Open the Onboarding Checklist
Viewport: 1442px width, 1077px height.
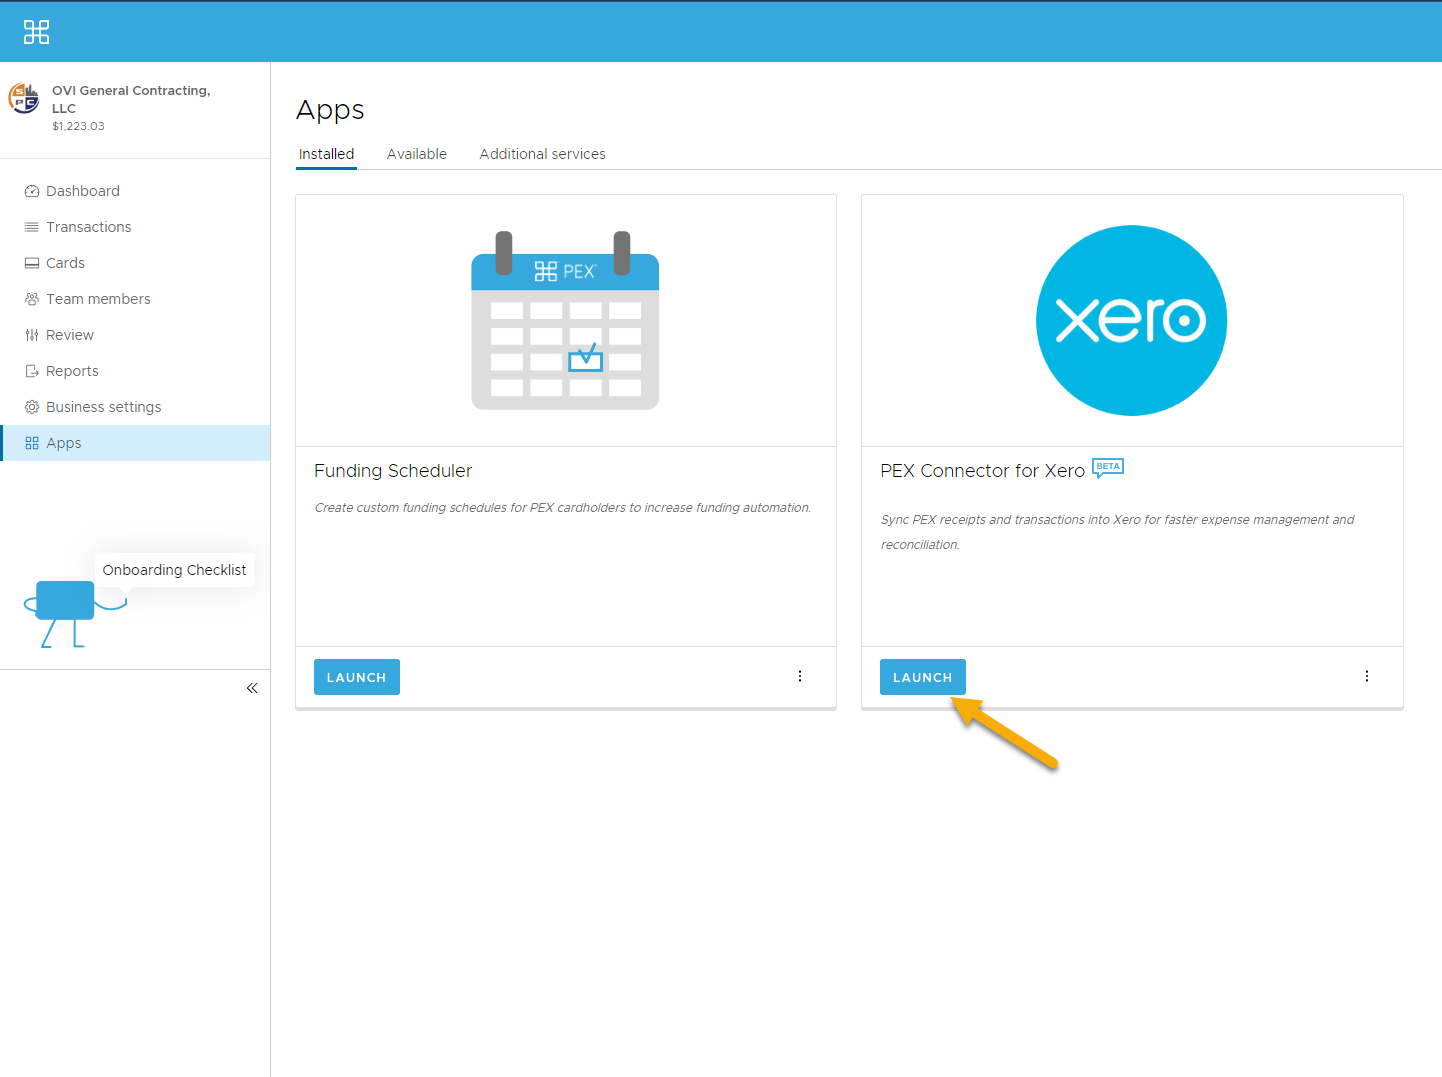(x=174, y=570)
